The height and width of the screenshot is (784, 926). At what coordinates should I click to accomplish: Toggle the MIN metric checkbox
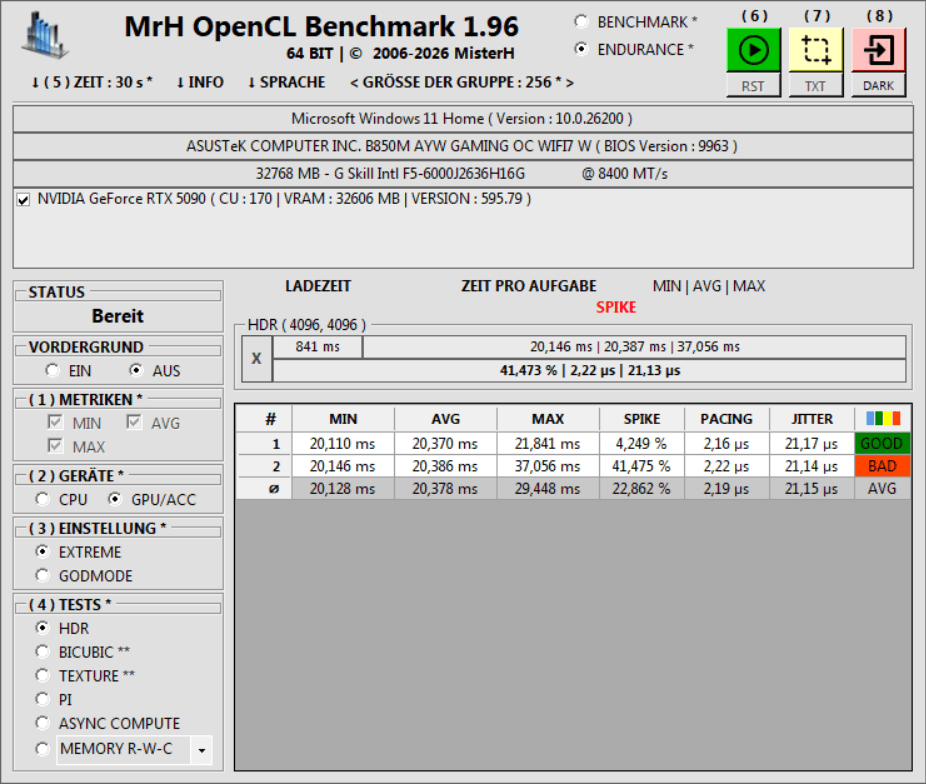click(55, 422)
